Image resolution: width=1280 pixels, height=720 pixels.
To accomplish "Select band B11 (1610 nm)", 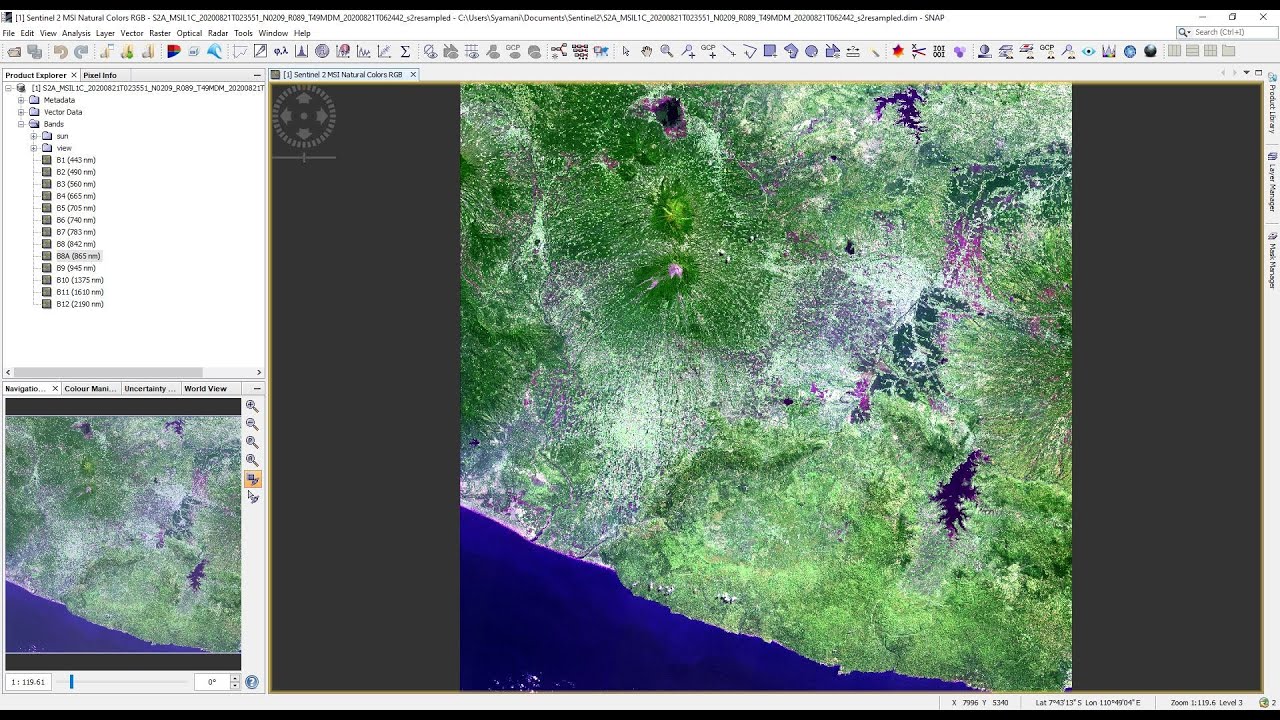I will 79,292.
